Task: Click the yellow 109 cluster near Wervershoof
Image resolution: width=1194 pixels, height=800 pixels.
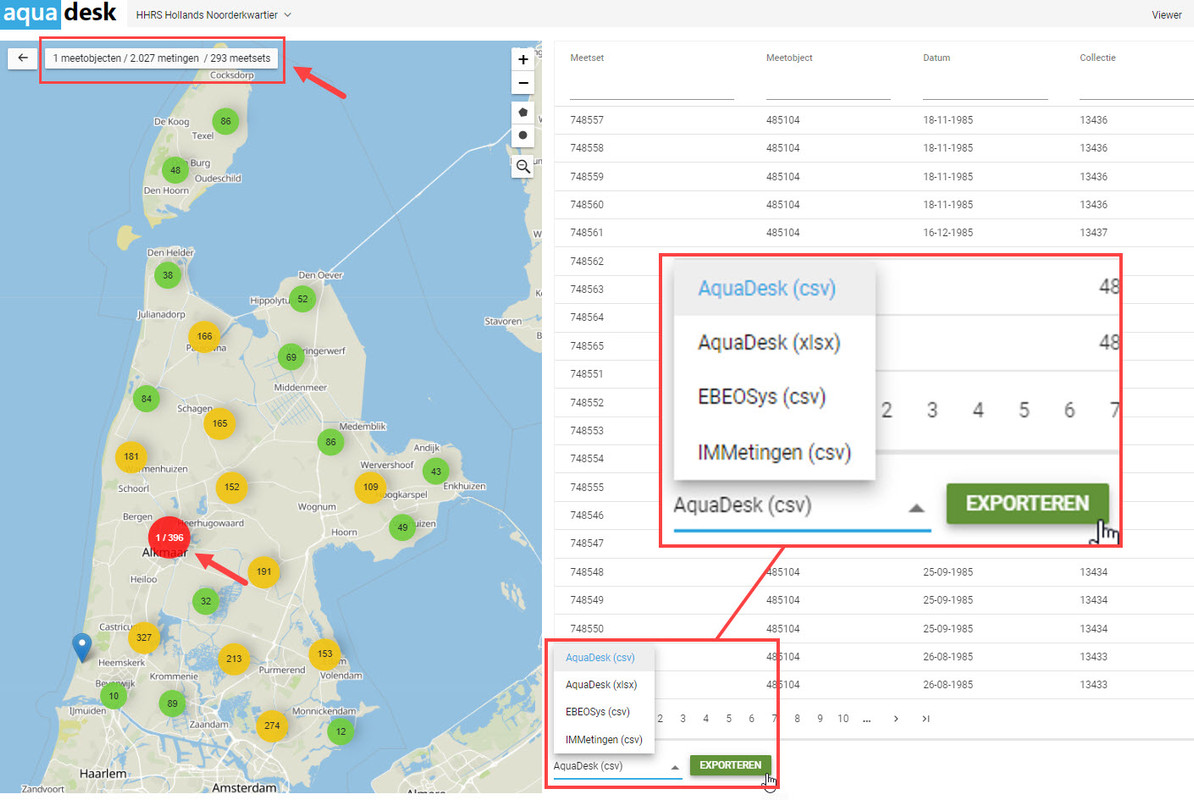Action: (370, 487)
